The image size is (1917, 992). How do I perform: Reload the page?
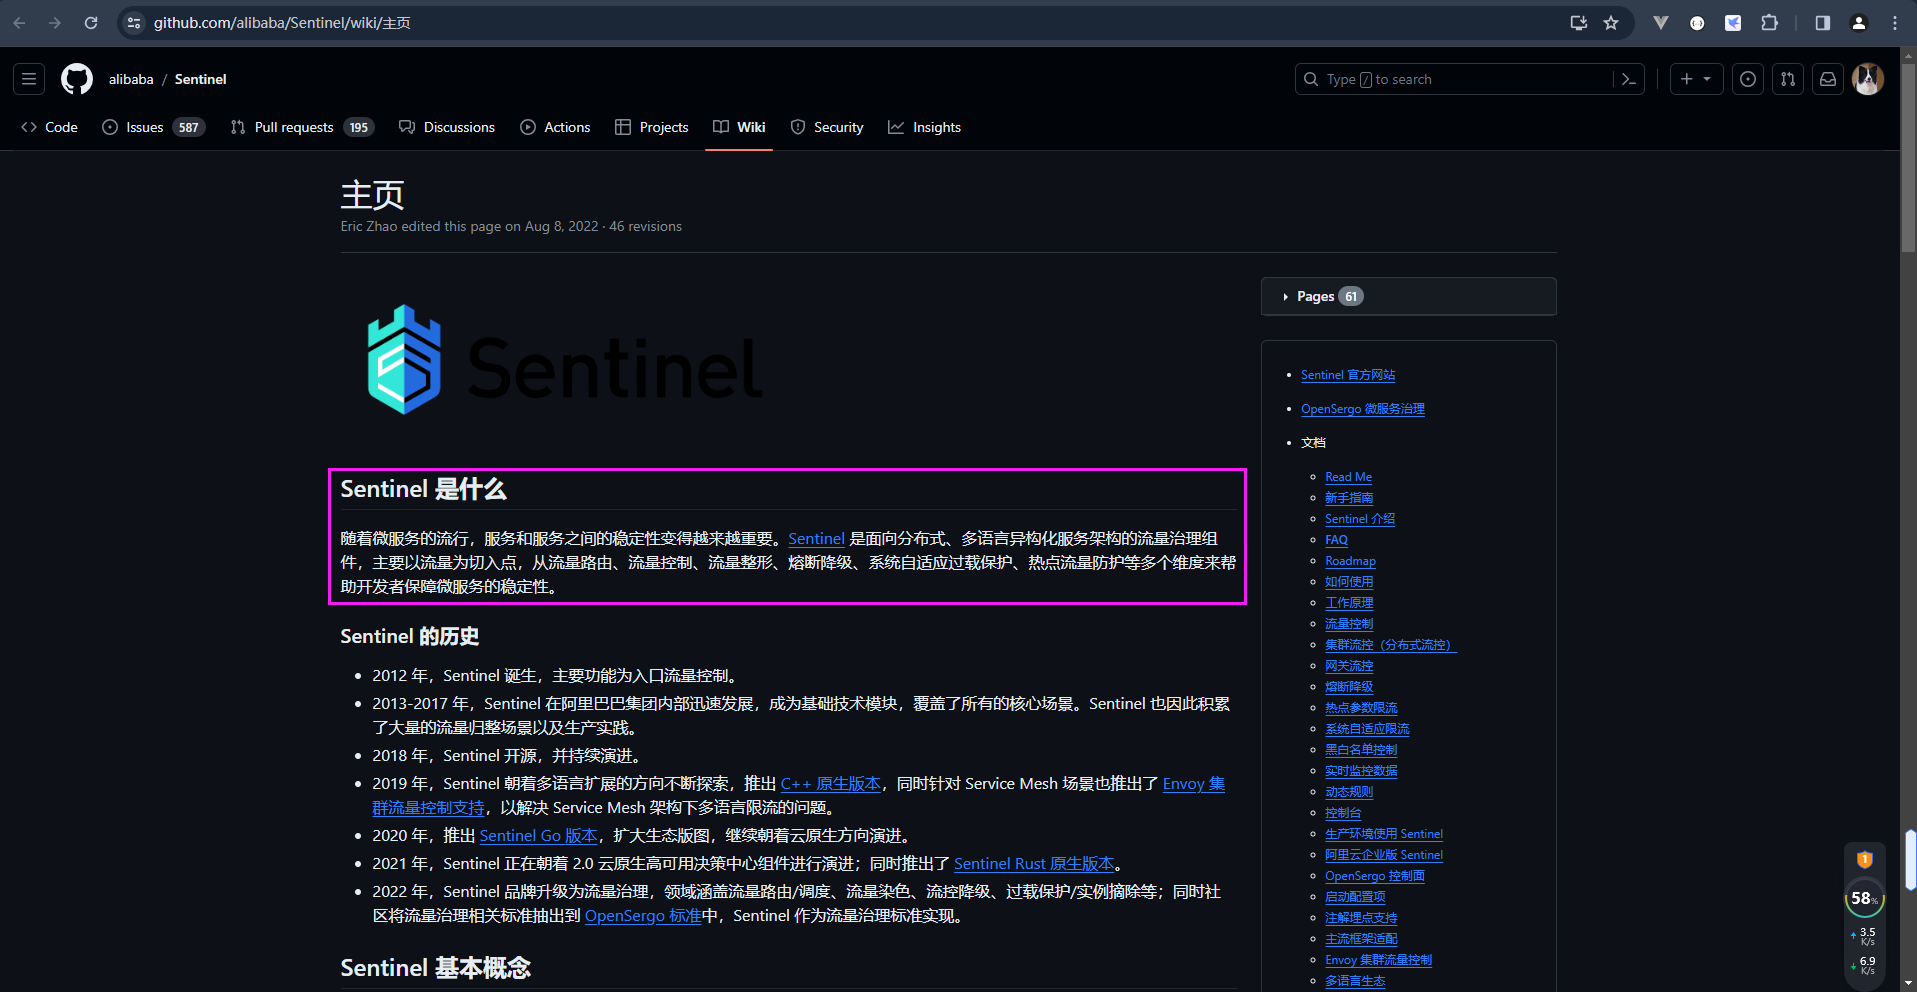pyautogui.click(x=91, y=22)
